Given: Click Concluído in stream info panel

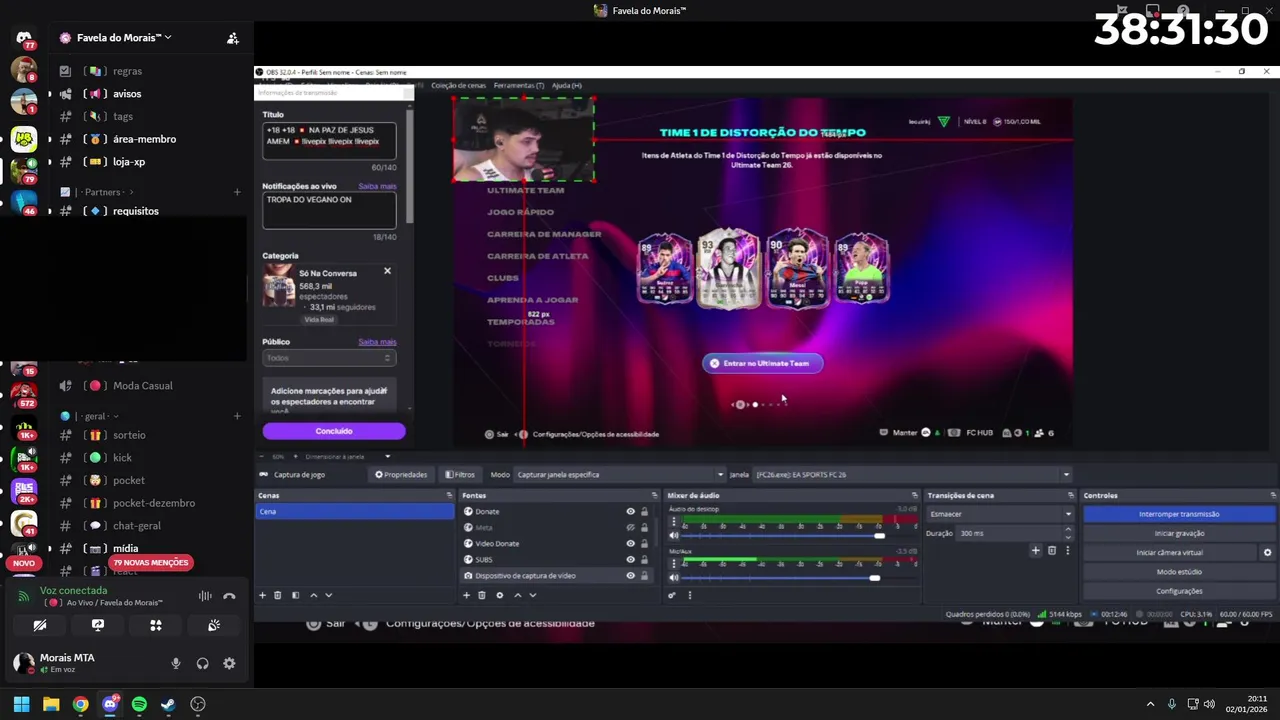Looking at the screenshot, I should click(x=334, y=431).
